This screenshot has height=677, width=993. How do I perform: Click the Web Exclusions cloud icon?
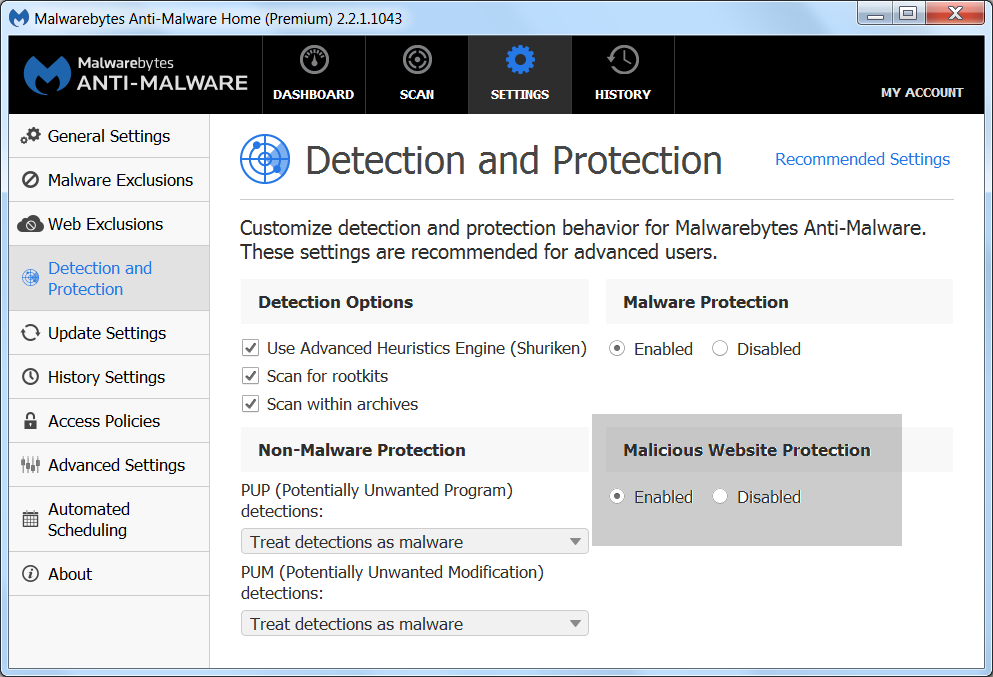coord(30,224)
